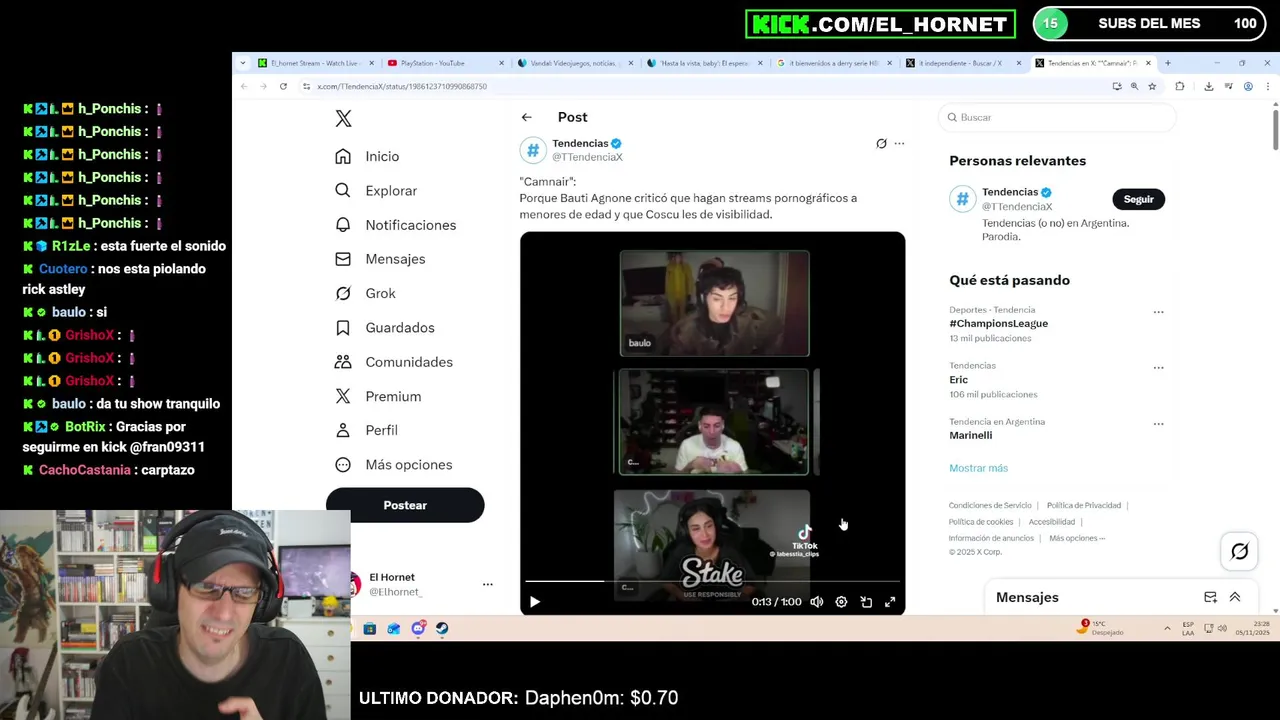Compose a new message in the Mensajes drawer
1280x720 pixels.
tap(1210, 597)
